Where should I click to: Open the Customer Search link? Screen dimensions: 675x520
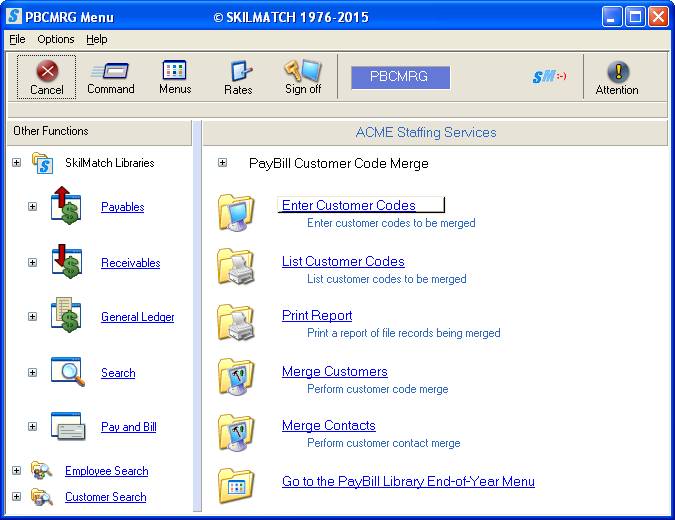105,497
